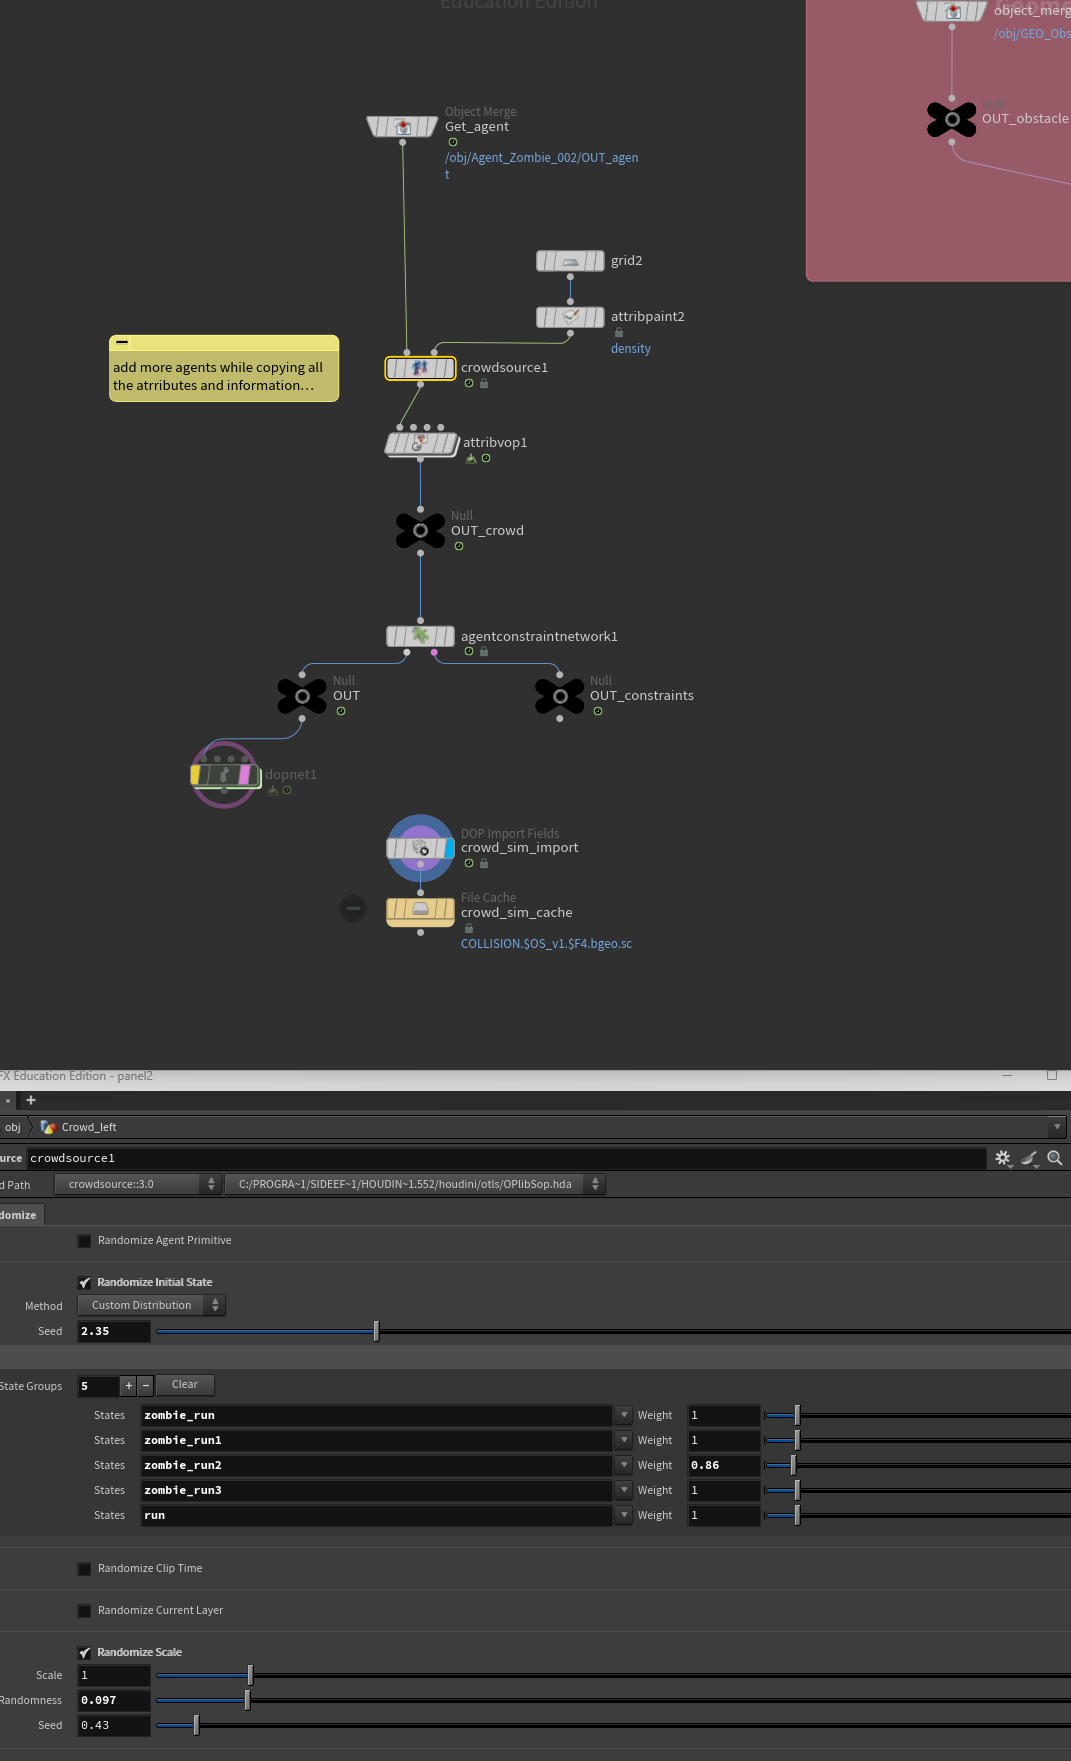Image resolution: width=1071 pixels, height=1761 pixels.
Task: Click the Initial State Seed value 2.35
Action: 114,1331
